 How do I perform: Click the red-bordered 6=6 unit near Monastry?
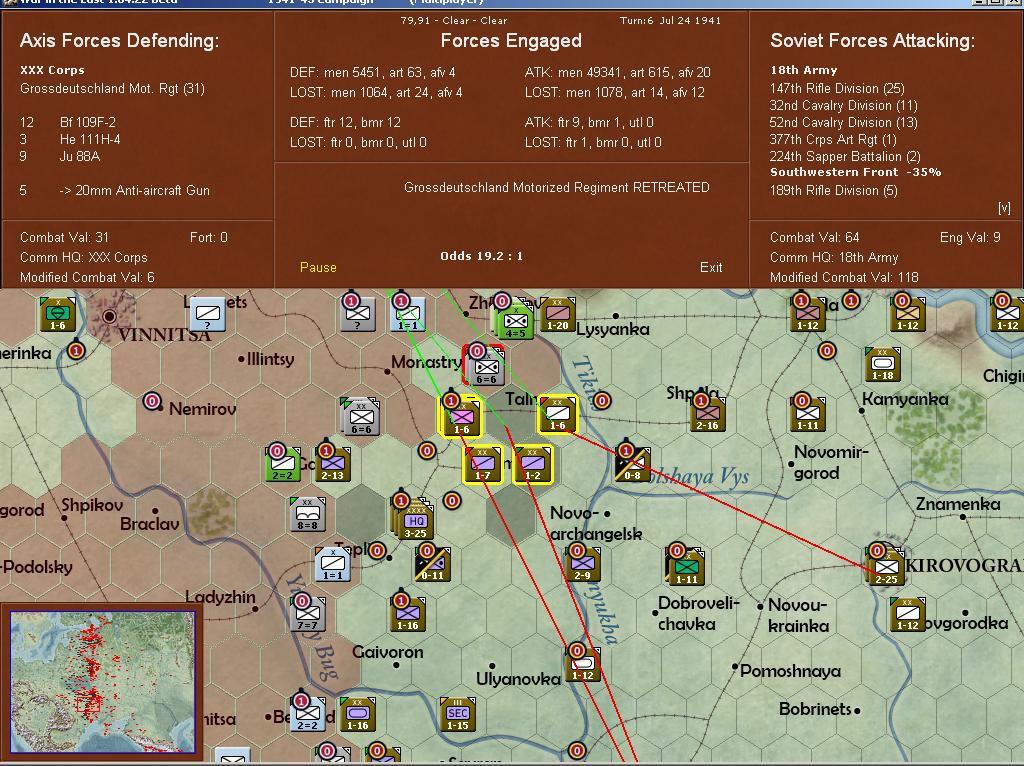(x=486, y=368)
